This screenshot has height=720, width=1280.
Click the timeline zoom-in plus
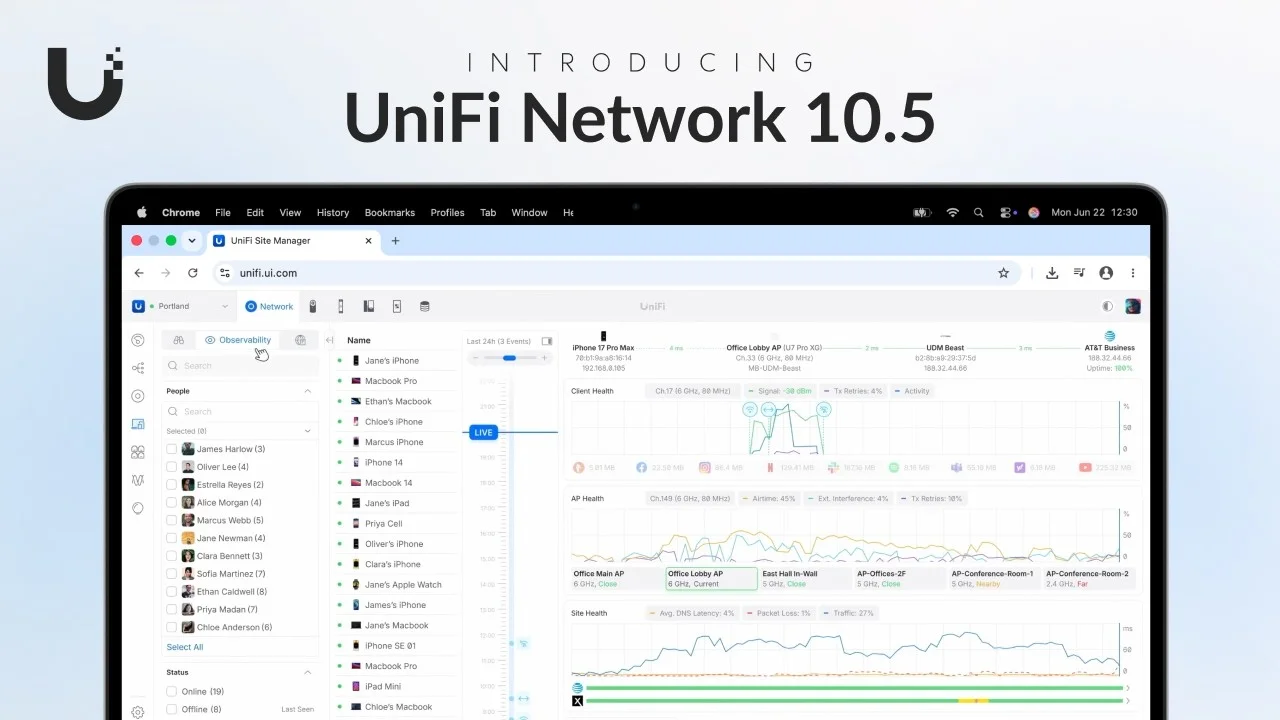click(x=544, y=358)
